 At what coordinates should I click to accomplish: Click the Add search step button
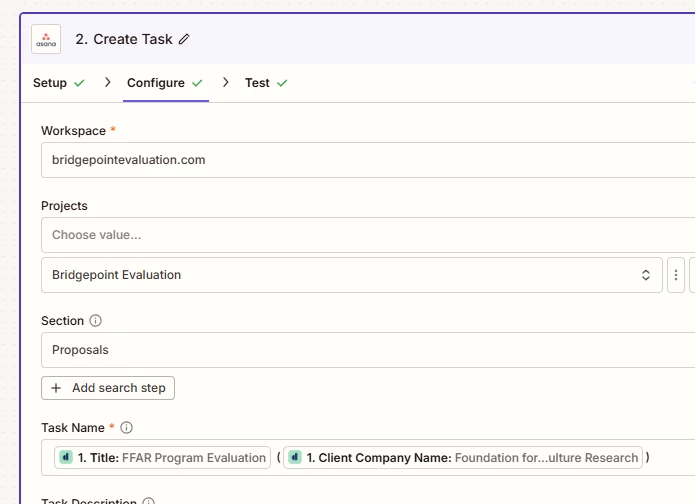tap(108, 388)
